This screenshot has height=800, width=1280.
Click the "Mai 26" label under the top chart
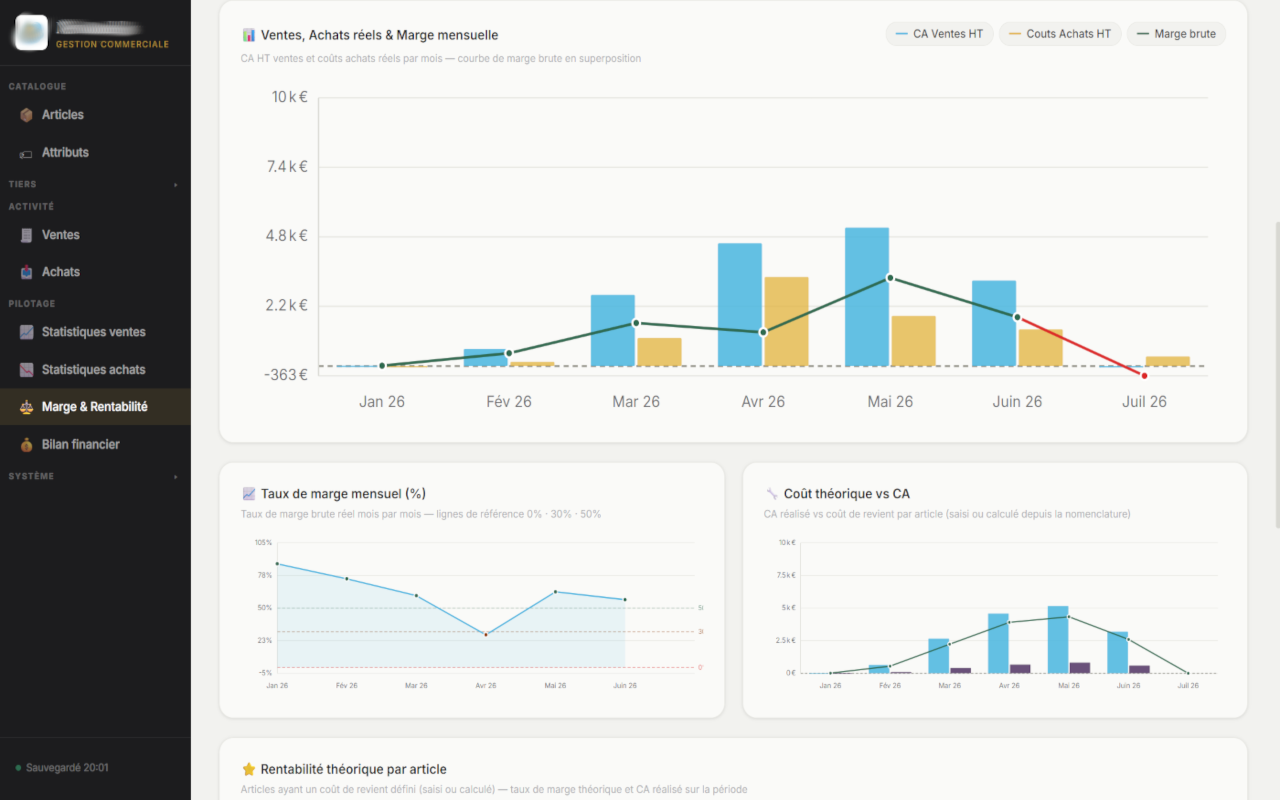[890, 402]
